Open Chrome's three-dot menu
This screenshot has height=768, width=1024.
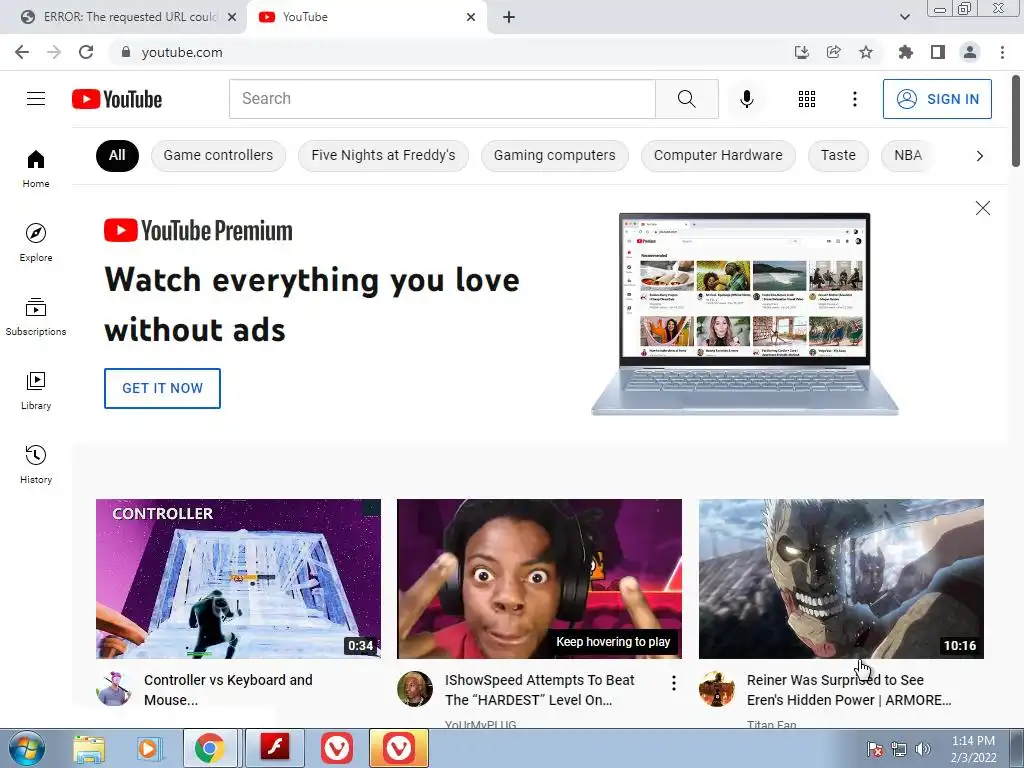click(1002, 52)
